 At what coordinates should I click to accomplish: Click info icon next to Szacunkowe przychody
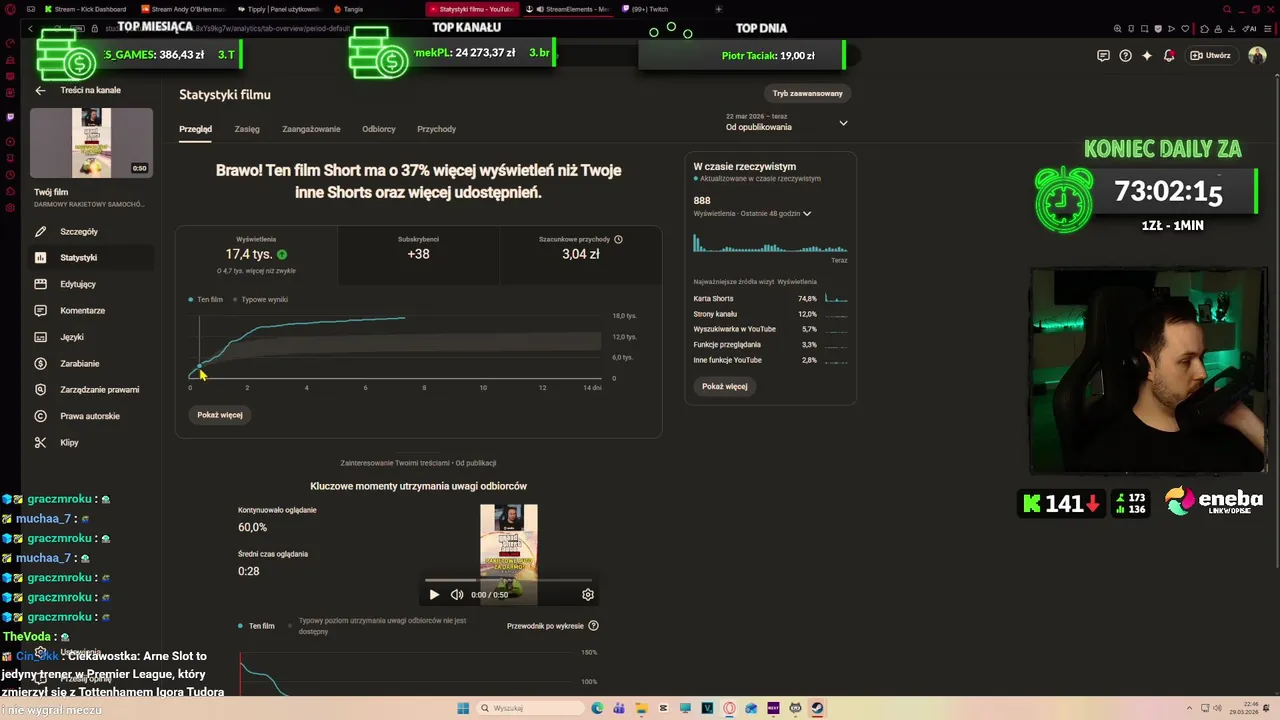click(x=618, y=239)
